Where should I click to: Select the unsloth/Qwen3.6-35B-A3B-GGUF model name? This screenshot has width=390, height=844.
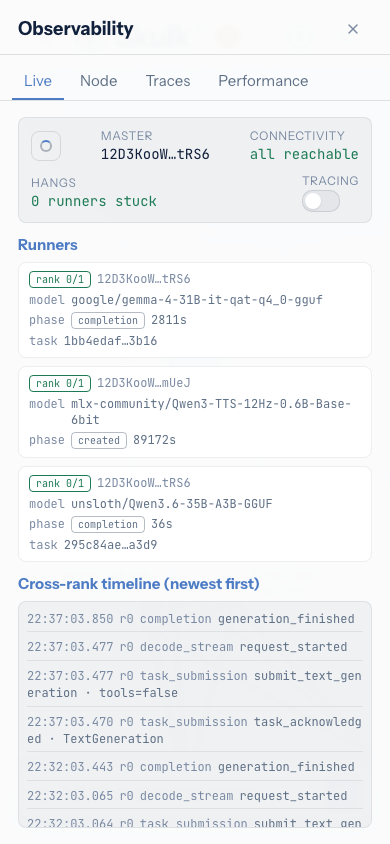(x=172, y=504)
